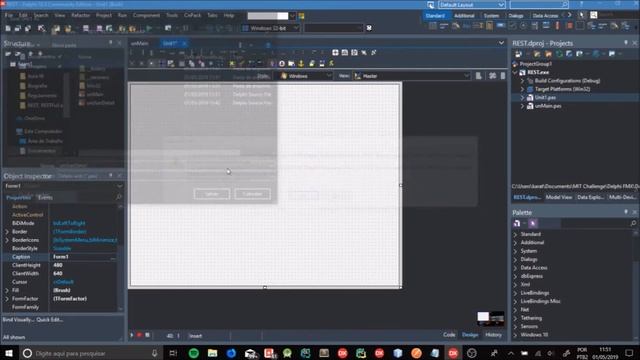Open the Windows 32-bit platform dropdown

pyautogui.click(x=271, y=28)
